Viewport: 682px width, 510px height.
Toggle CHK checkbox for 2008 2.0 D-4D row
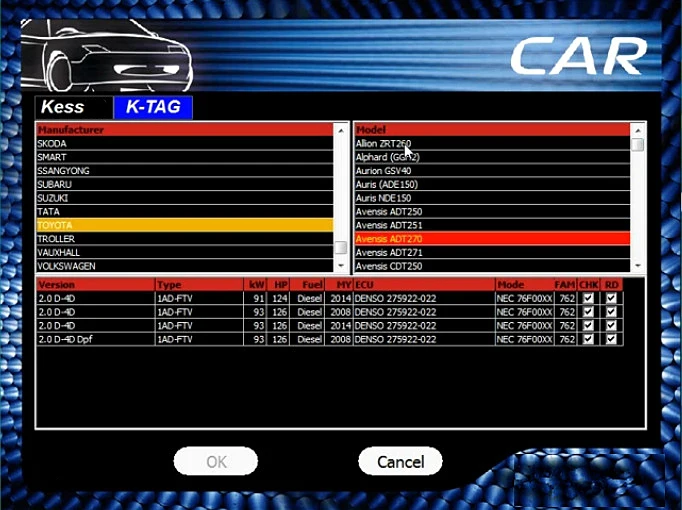588,312
